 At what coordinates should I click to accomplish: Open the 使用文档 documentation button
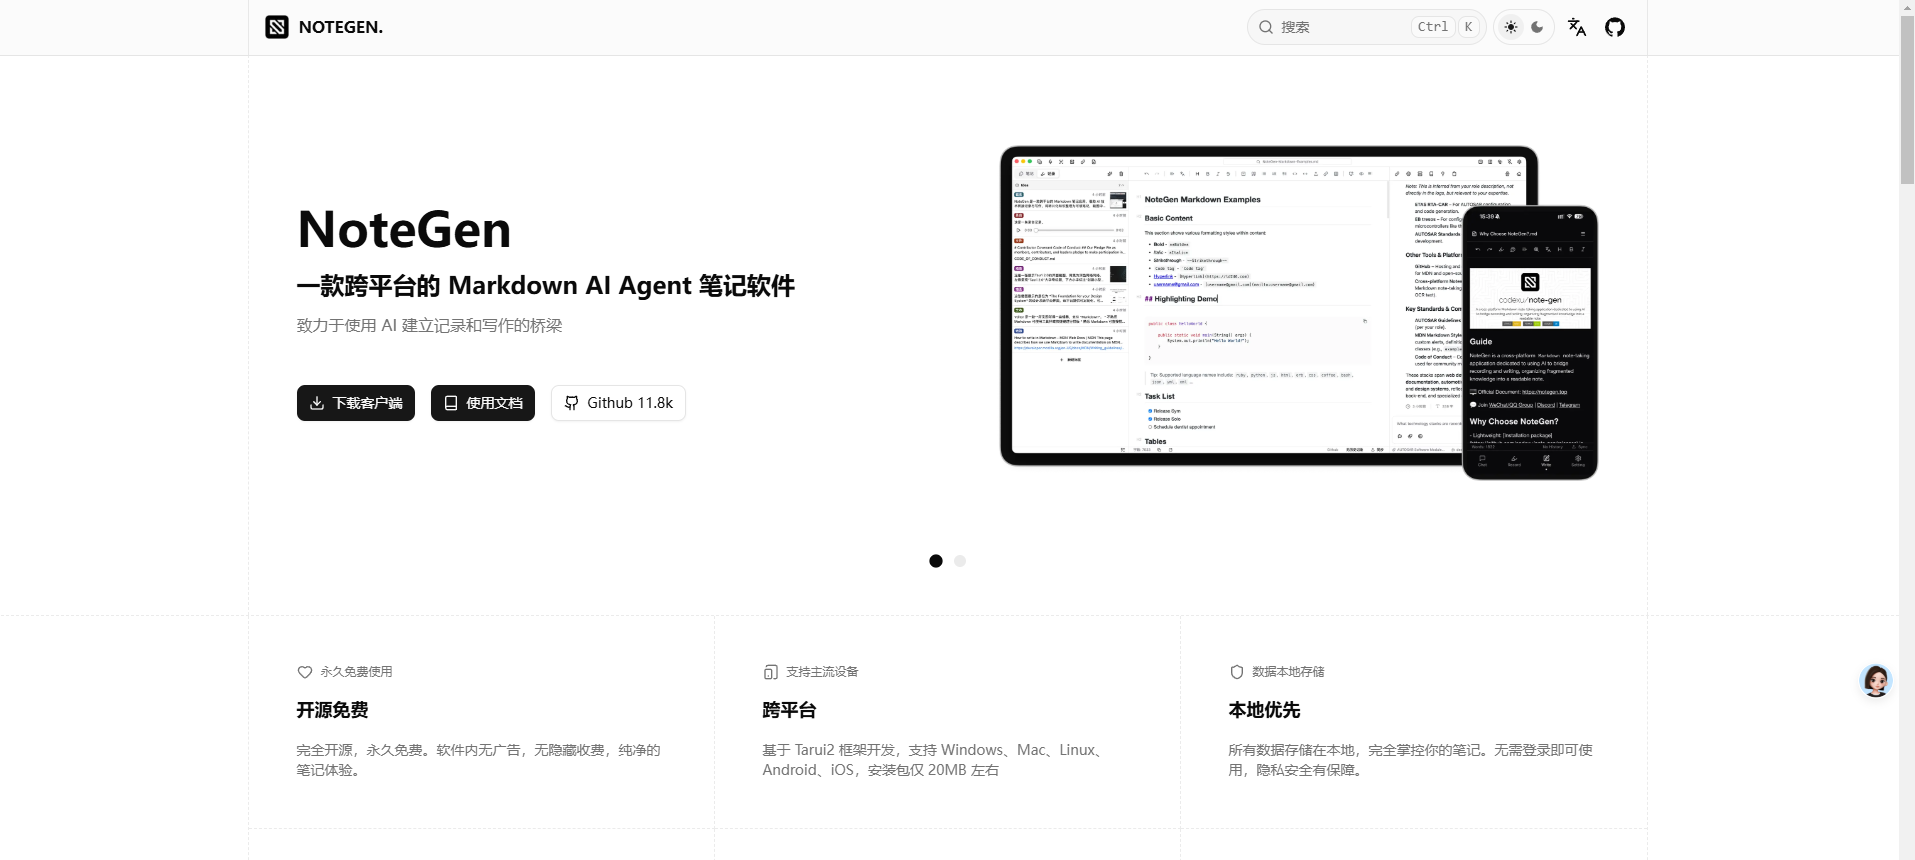483,403
